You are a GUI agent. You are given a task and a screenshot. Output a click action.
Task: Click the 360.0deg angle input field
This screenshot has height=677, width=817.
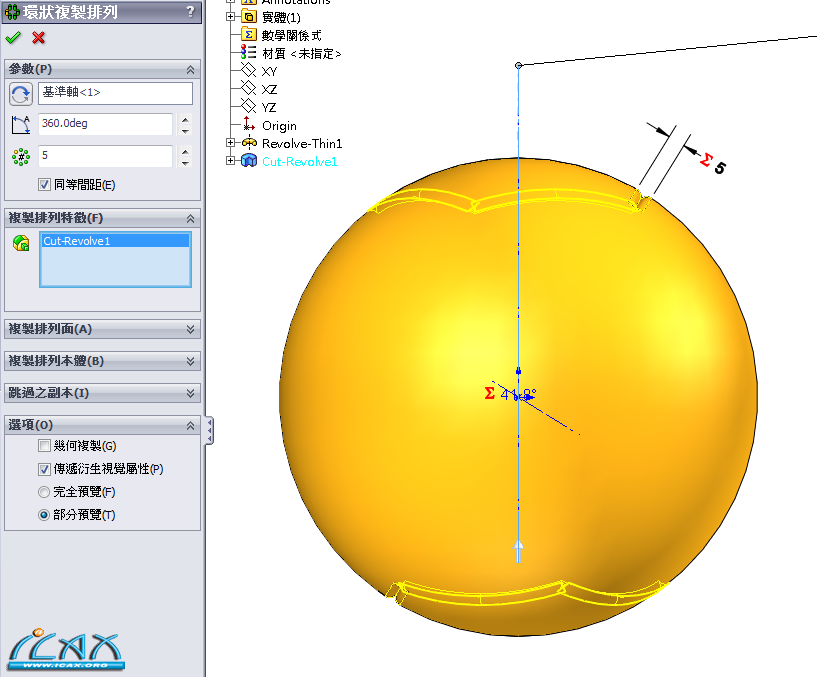pos(105,124)
